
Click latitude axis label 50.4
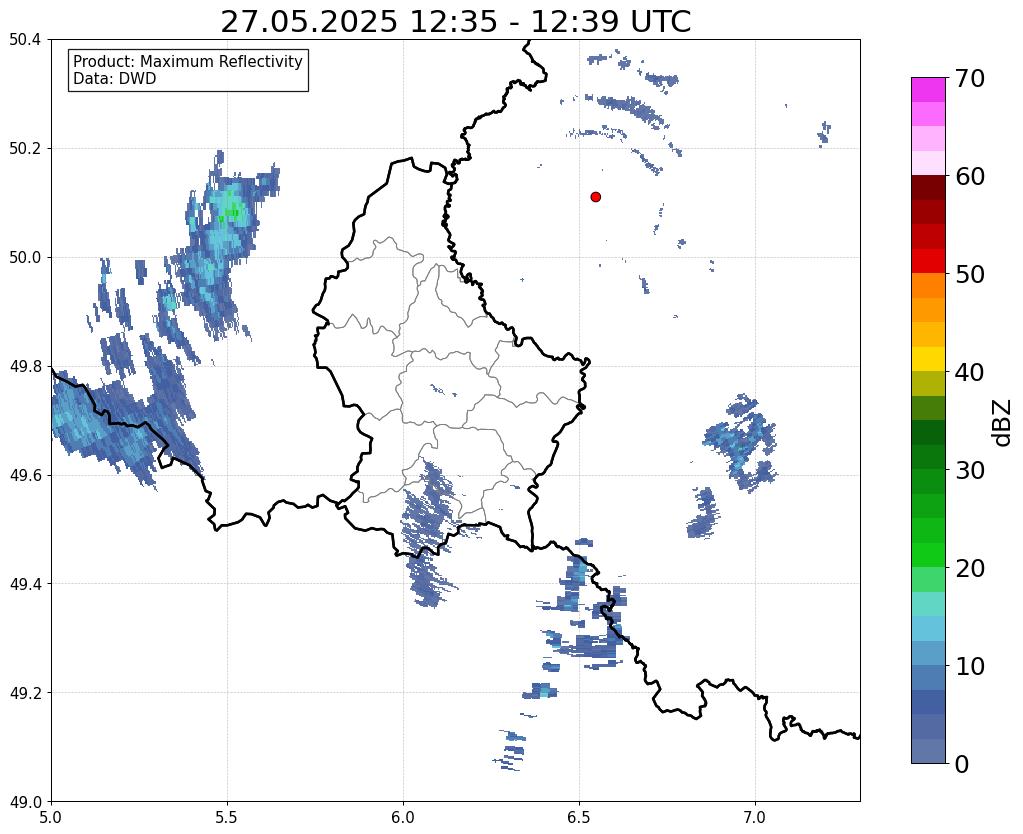coord(25,40)
